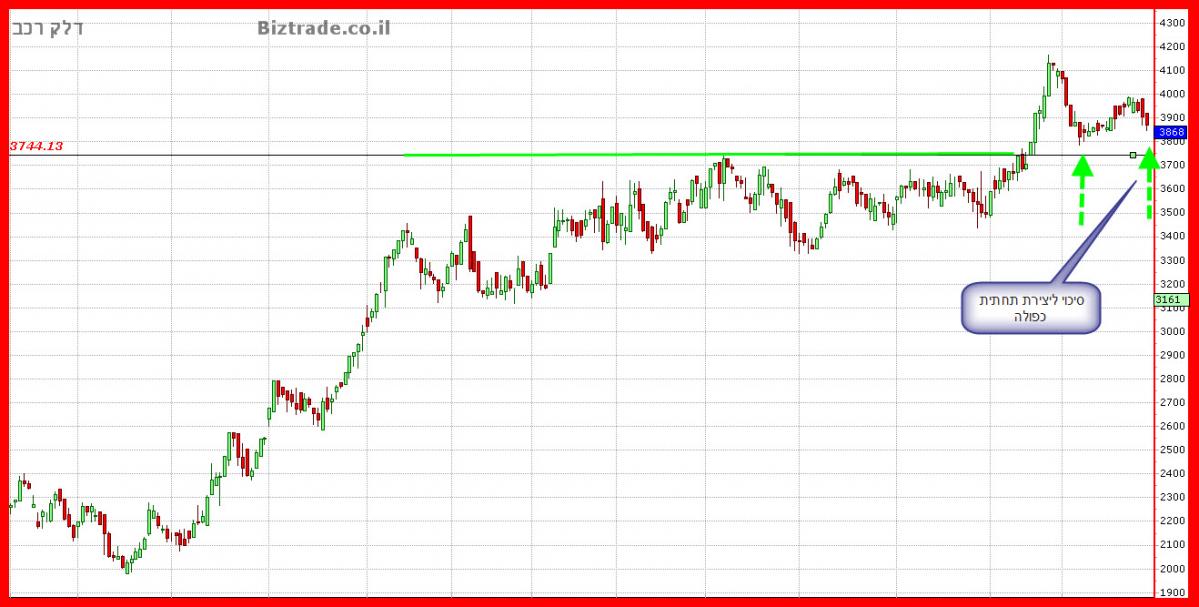Click the red 3744.13 price level label
Image resolution: width=1199 pixels, height=607 pixels.
coord(37,146)
